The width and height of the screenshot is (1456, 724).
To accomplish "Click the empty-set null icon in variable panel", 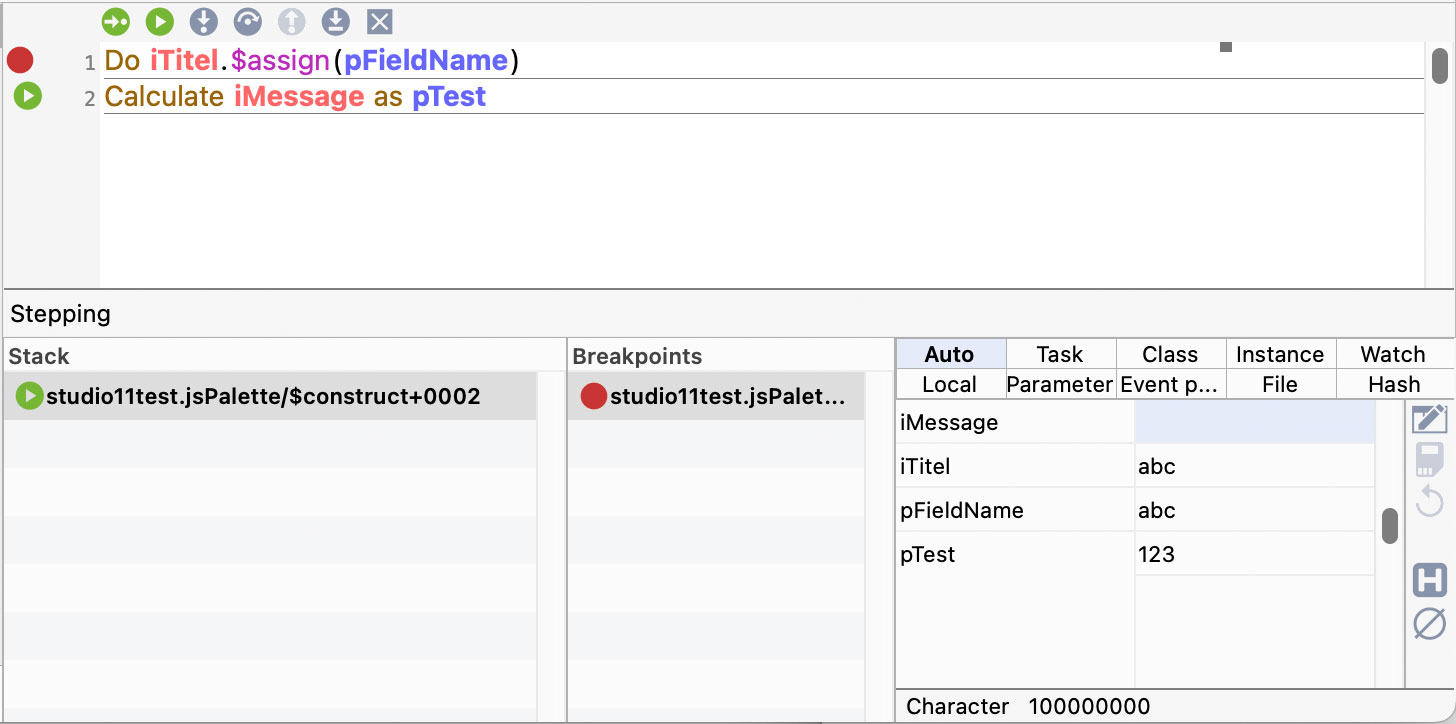I will pyautogui.click(x=1429, y=624).
